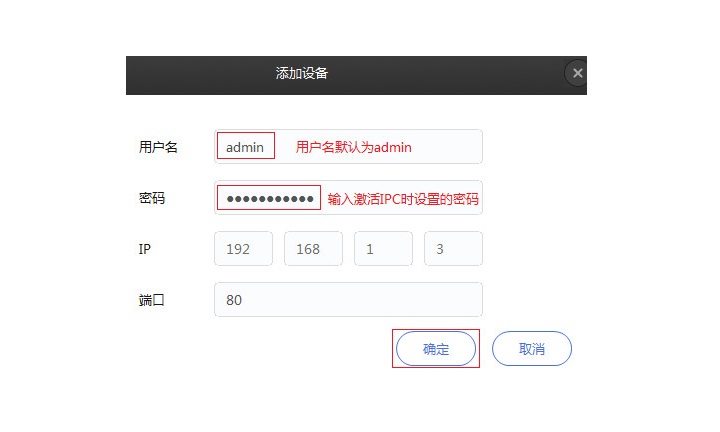Click the red hint 用户名默认为admin
The height and width of the screenshot is (432, 720).
coord(354,147)
